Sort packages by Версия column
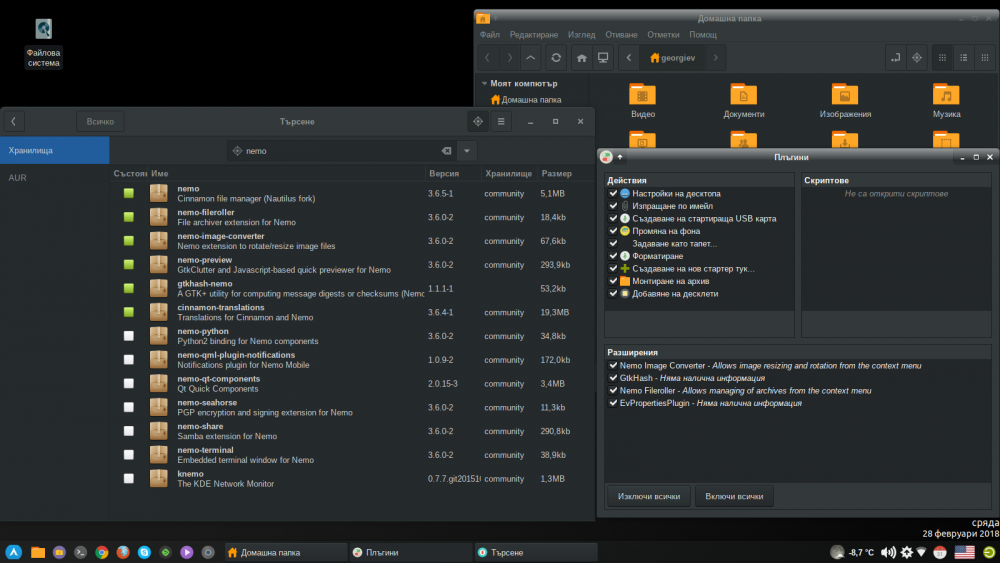The image size is (1000, 563). [x=453, y=173]
